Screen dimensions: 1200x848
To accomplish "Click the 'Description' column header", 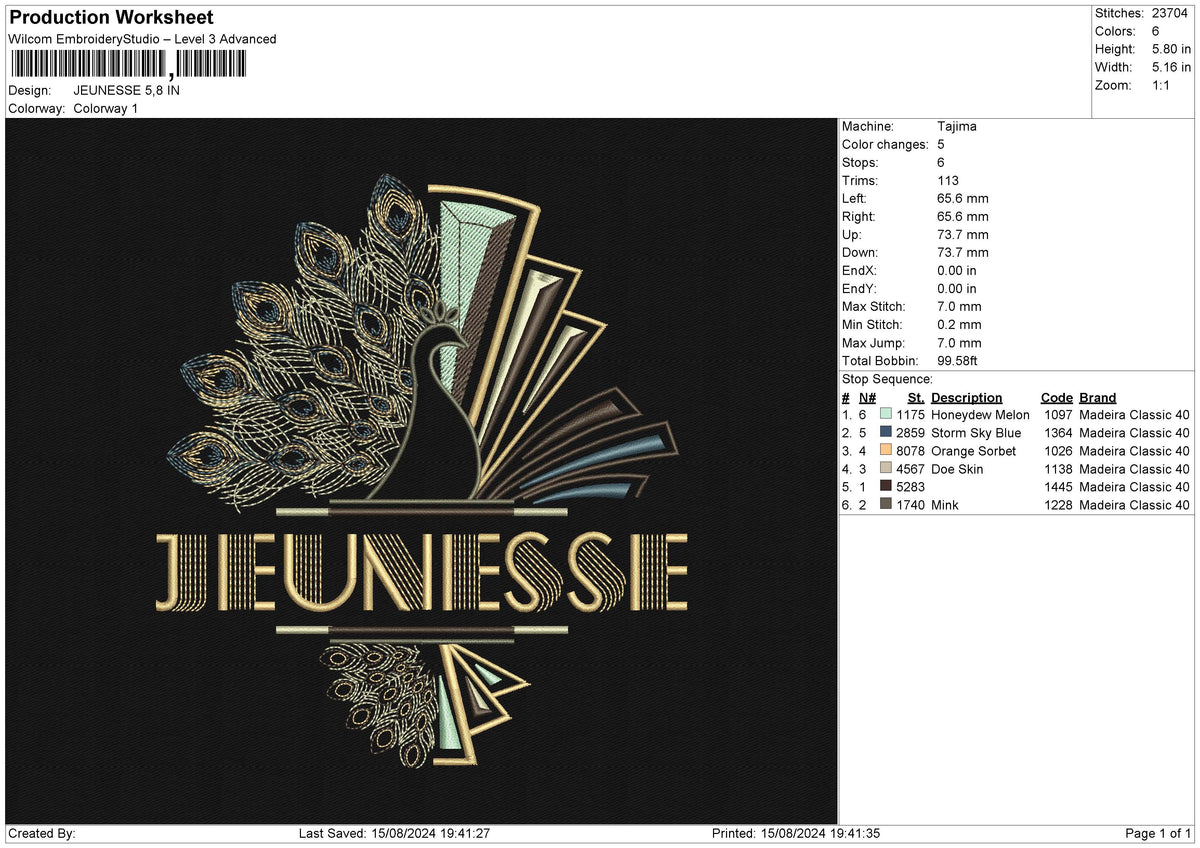I will pos(966,397).
